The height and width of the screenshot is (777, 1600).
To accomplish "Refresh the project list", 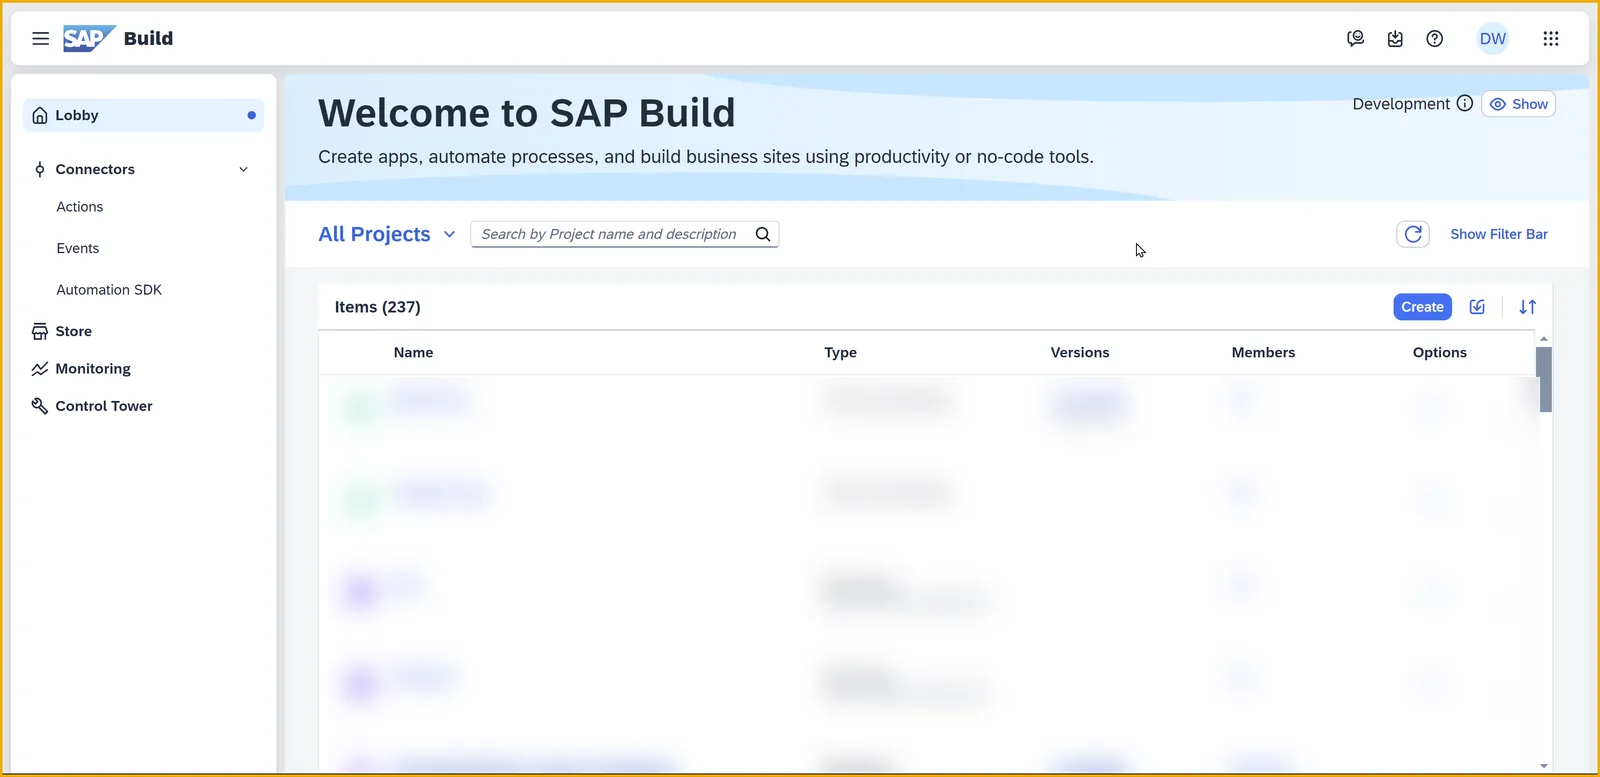I will tap(1413, 234).
